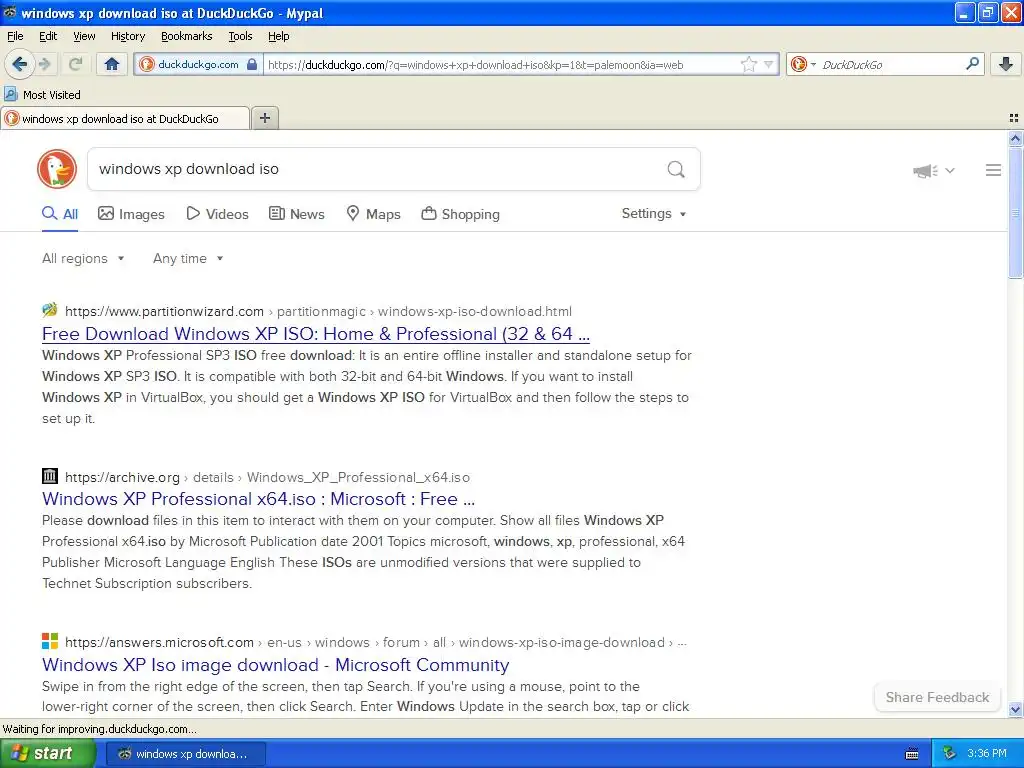The width and height of the screenshot is (1024, 768).
Task: Click the DuckDuckGo duck logo
Action: click(x=57, y=169)
